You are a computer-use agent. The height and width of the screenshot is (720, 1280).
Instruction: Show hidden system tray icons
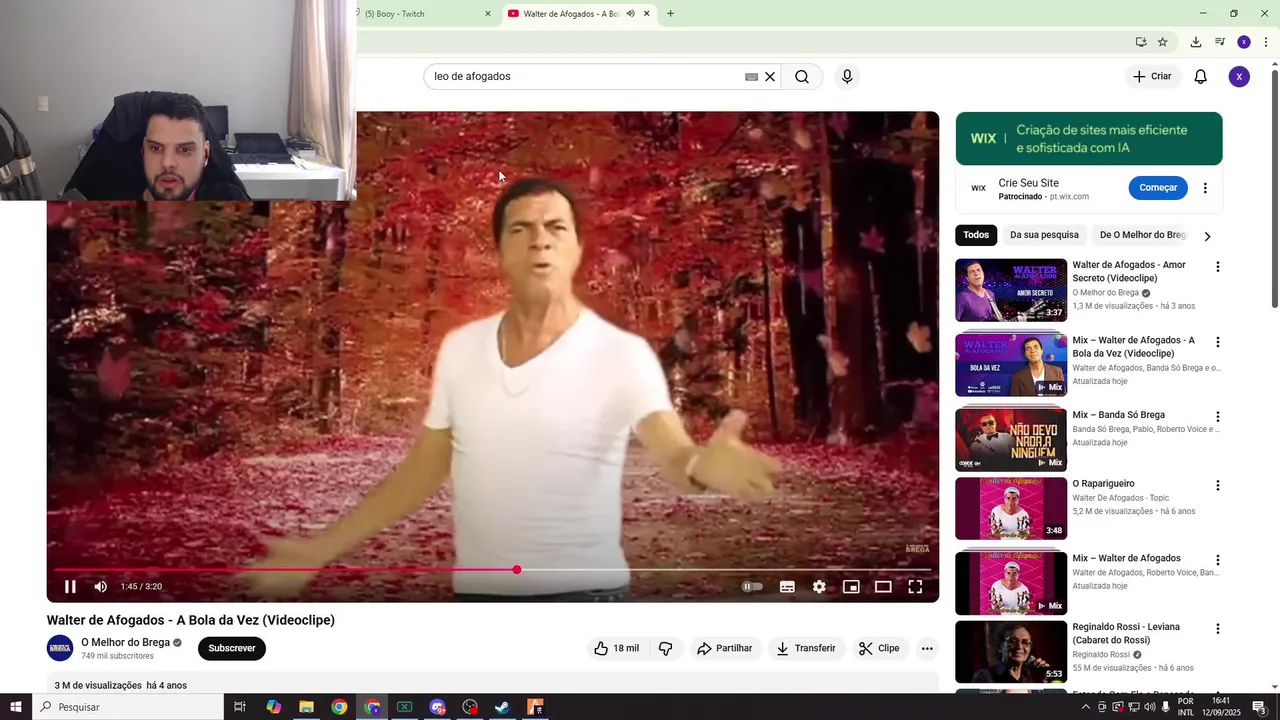pyautogui.click(x=1086, y=707)
